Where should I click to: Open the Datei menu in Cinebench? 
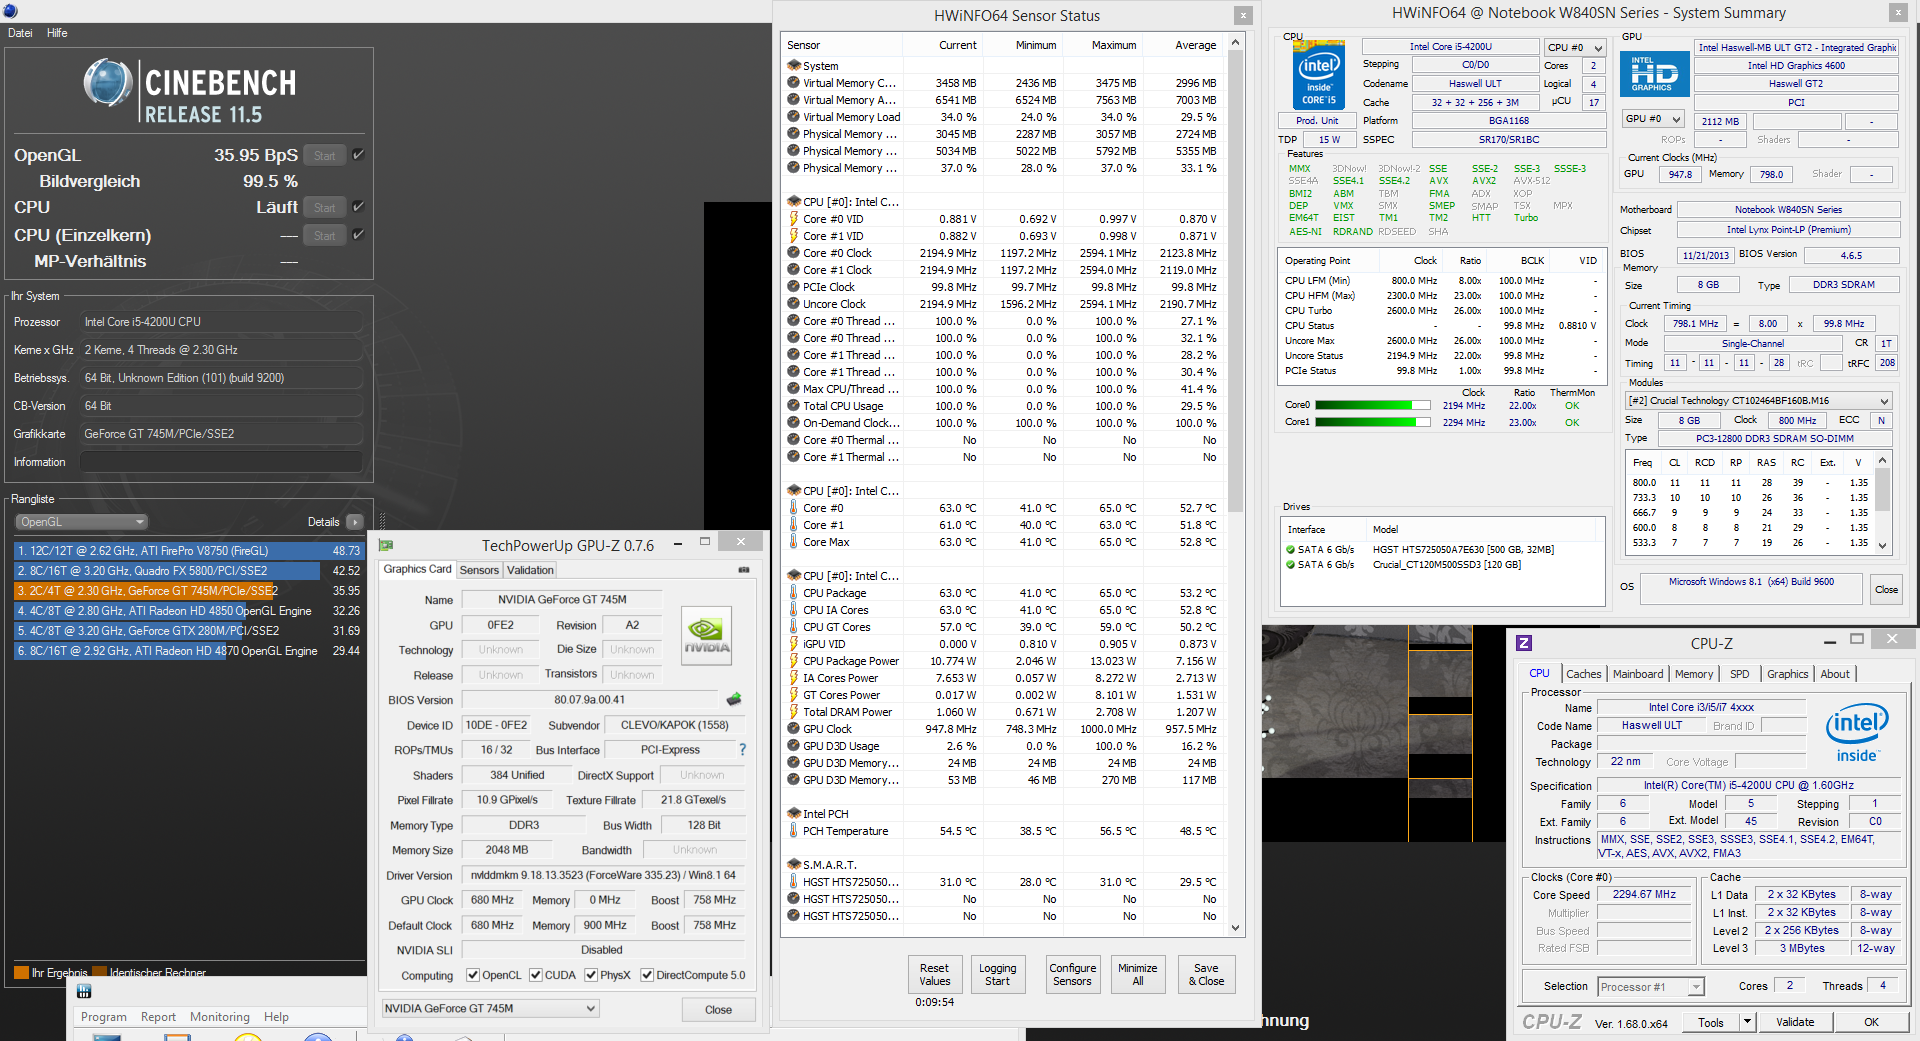(x=20, y=33)
